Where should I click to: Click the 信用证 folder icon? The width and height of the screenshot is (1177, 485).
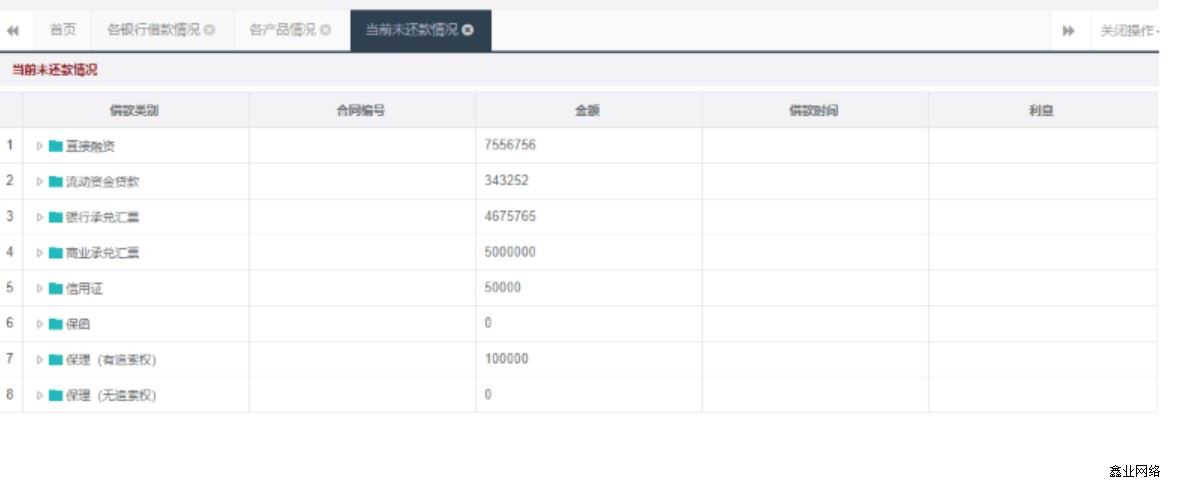(56, 288)
